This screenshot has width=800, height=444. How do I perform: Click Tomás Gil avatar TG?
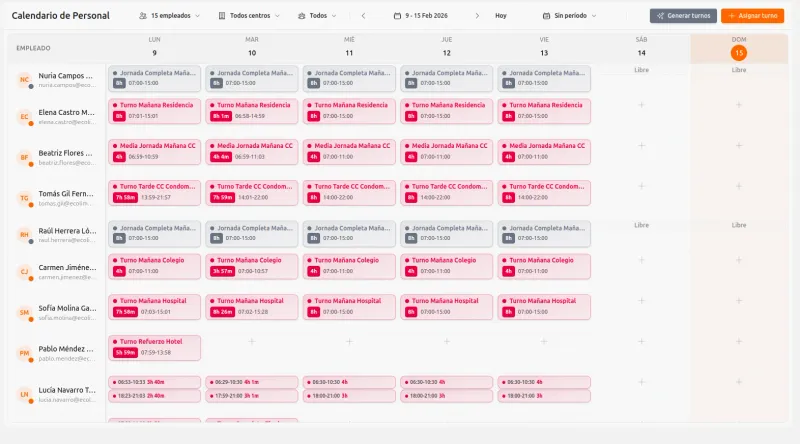(24, 198)
